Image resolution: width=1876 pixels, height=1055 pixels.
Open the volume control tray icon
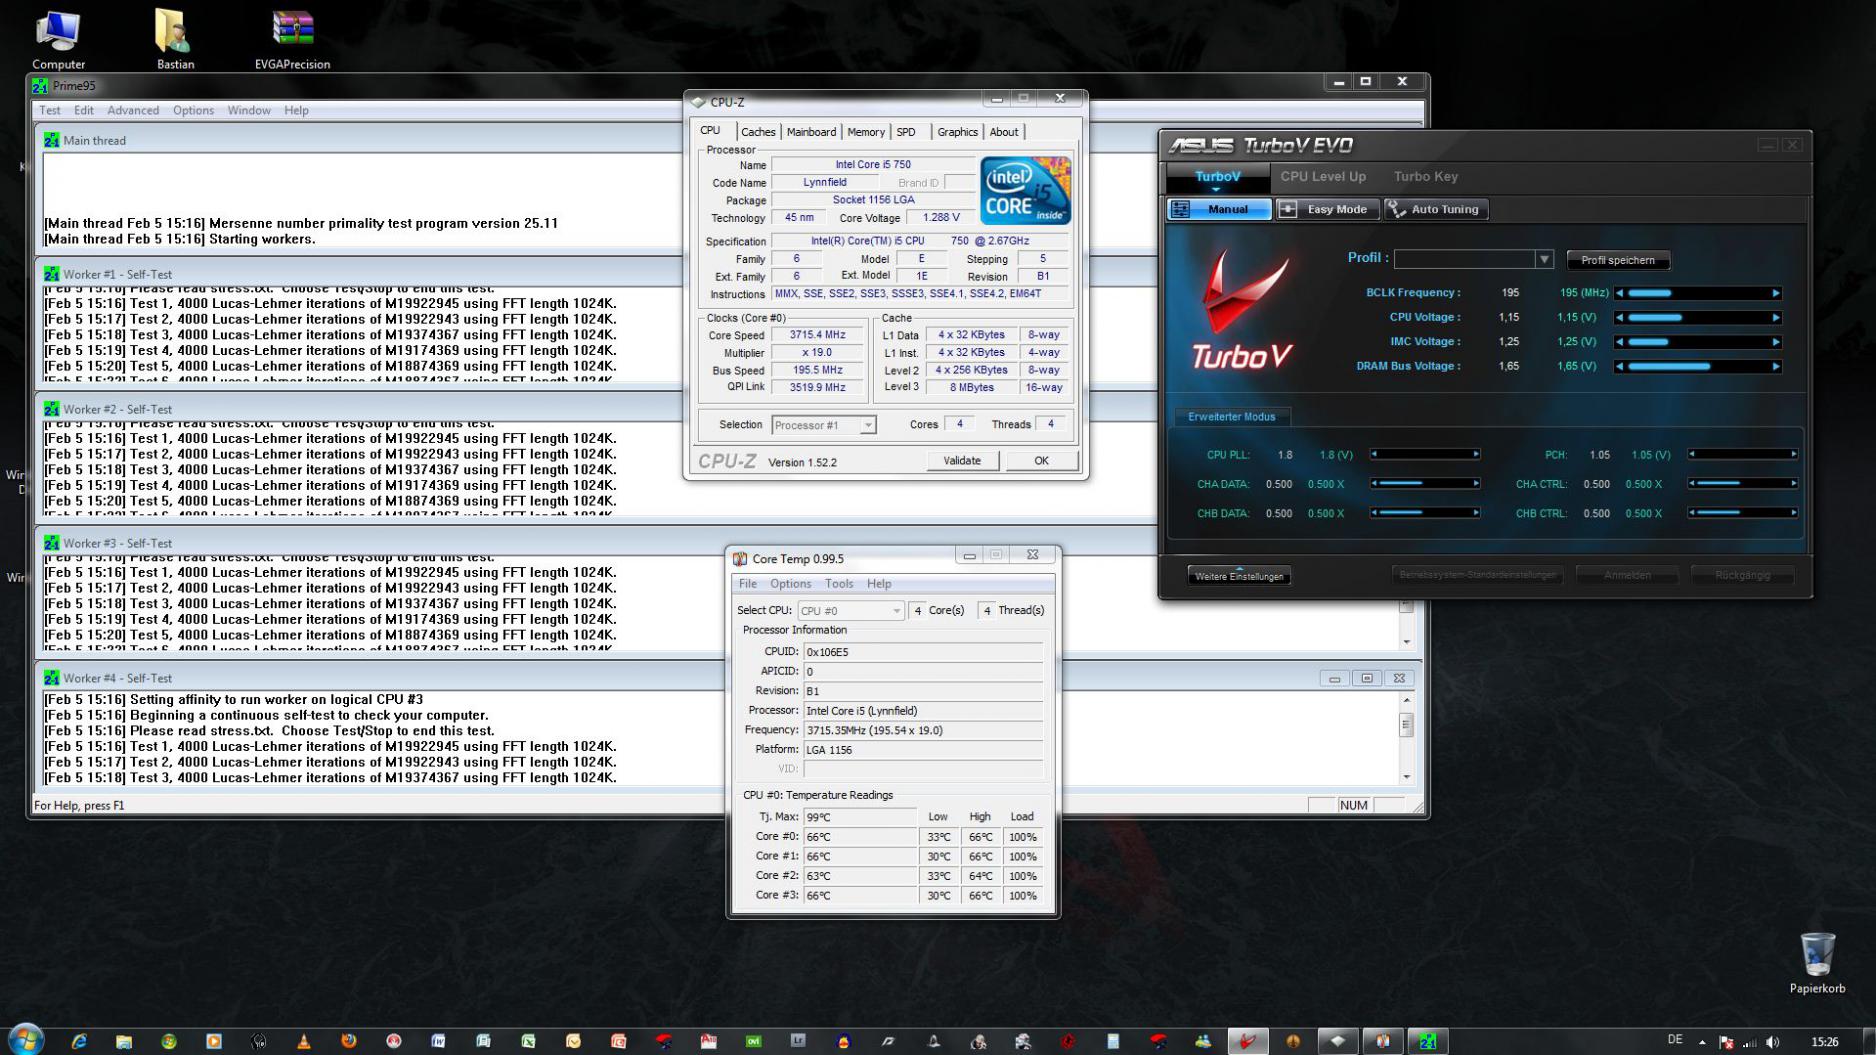(1773, 1042)
